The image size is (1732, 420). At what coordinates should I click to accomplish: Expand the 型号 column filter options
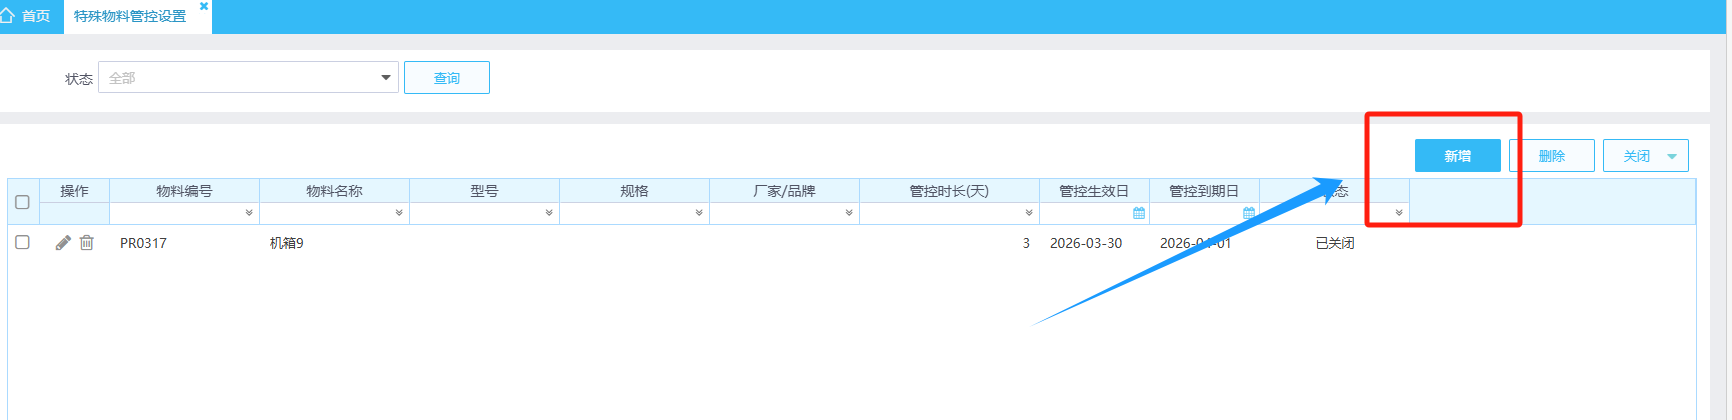[x=549, y=213]
